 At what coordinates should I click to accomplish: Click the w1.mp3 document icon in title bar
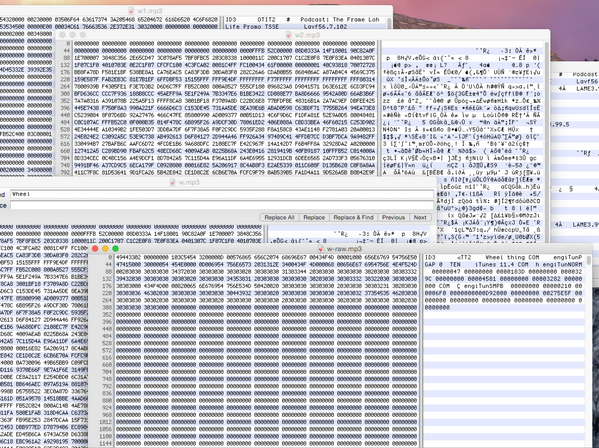pyautogui.click(x=131, y=11)
